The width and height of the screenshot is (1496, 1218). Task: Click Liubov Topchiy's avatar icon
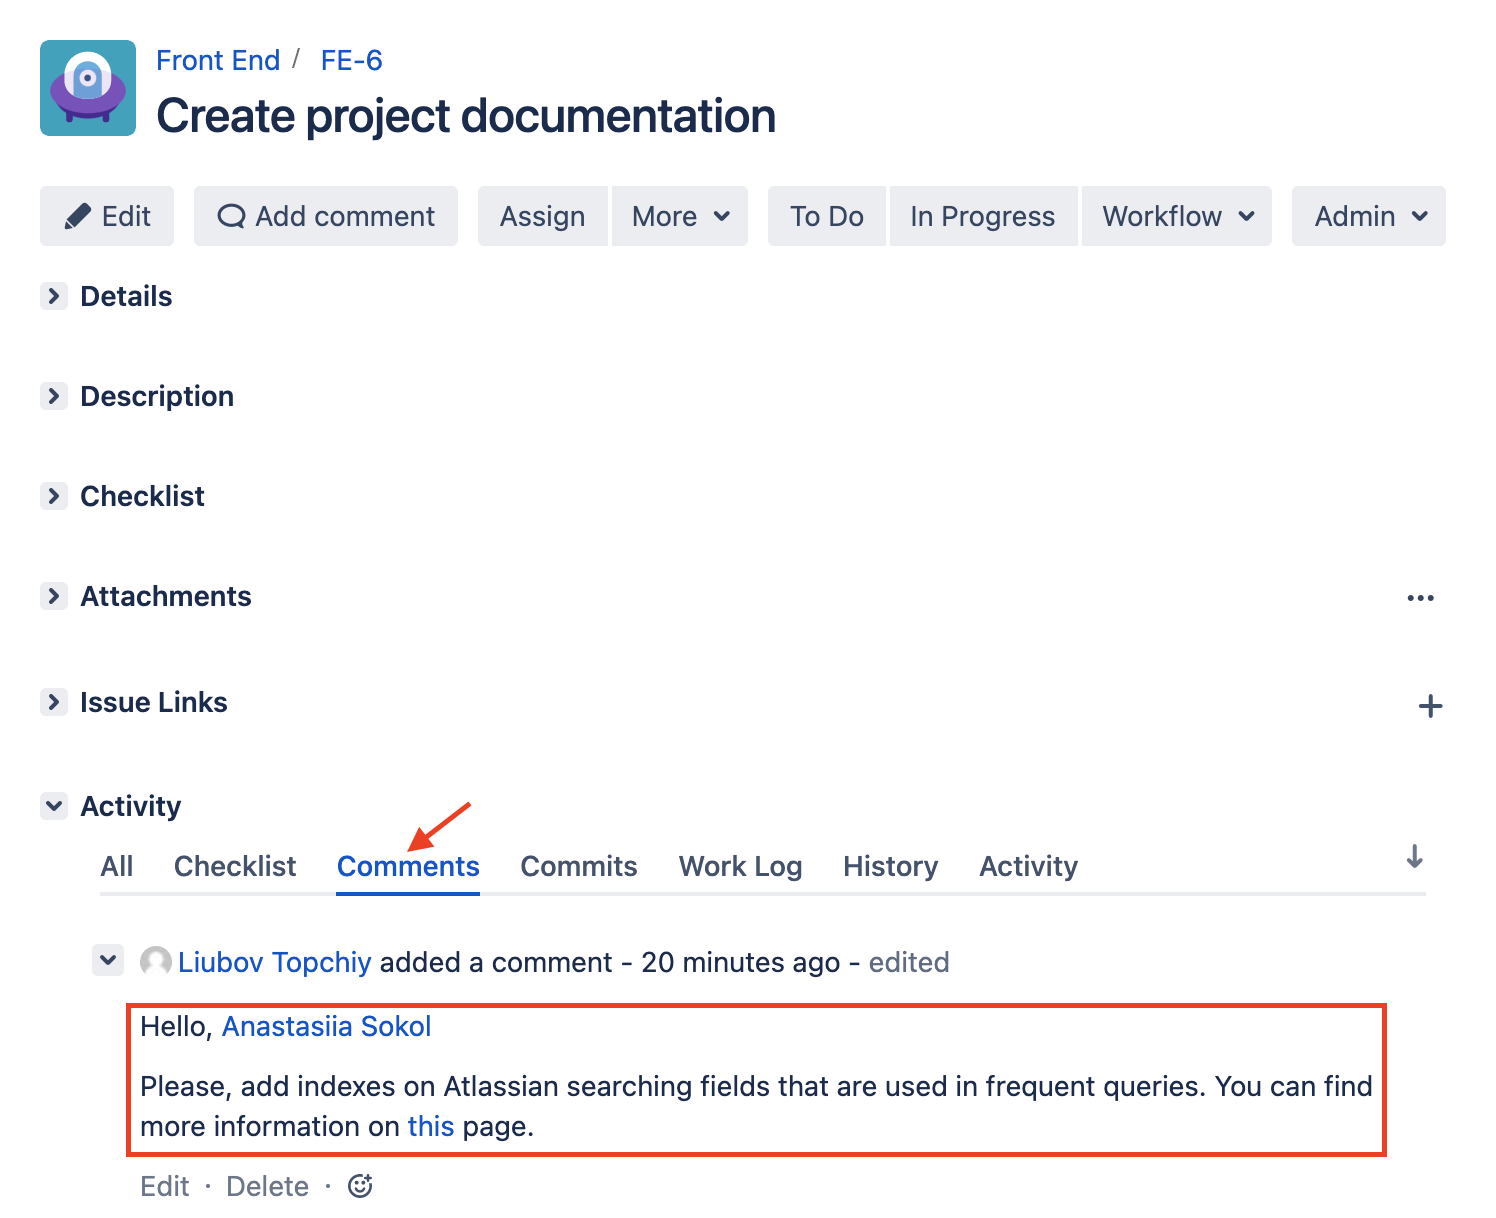[156, 962]
